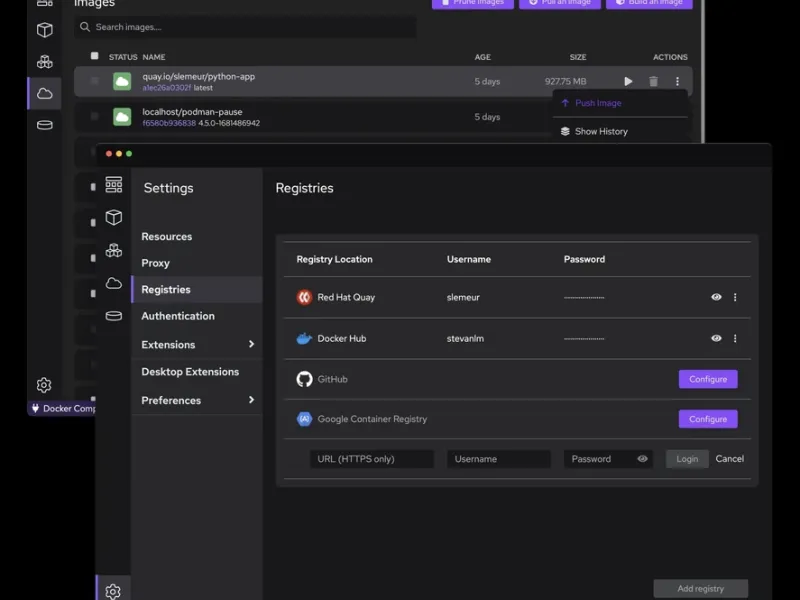Screen dimensions: 800x600
Task: Open Desktop Extensions settings page
Action: pyautogui.click(x=190, y=372)
